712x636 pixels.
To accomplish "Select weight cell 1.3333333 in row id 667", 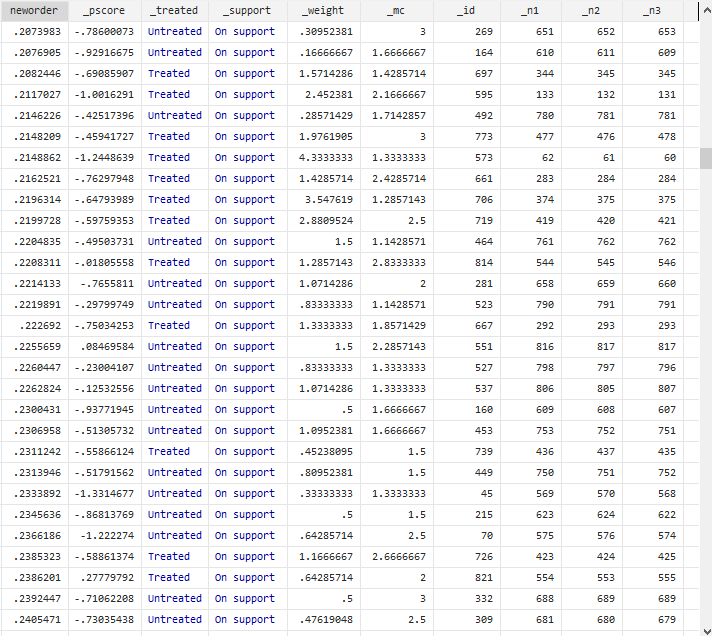I will coord(324,325).
